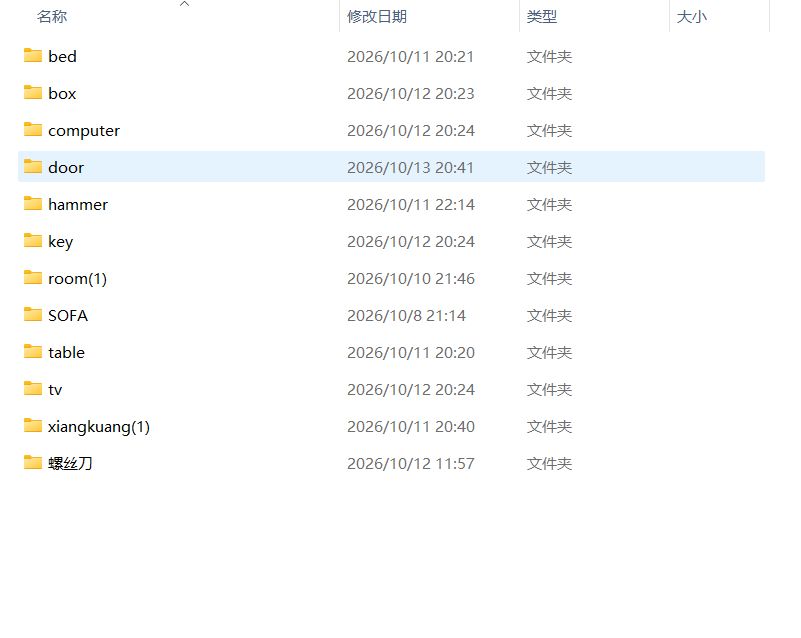Select the hammer folder icon
This screenshot has width=801, height=638.
pyautogui.click(x=33, y=203)
